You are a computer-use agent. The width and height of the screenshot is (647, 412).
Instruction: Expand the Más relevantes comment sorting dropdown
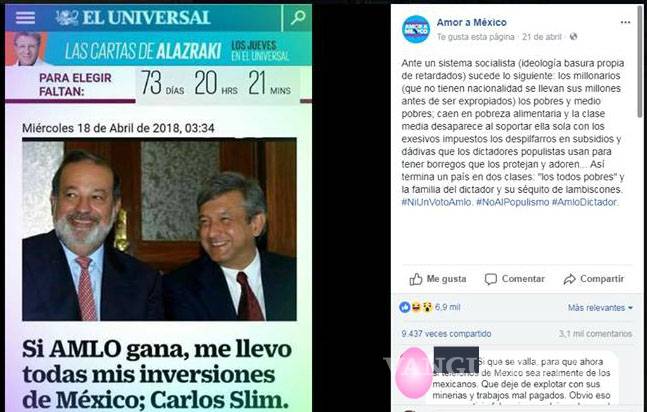coord(600,308)
